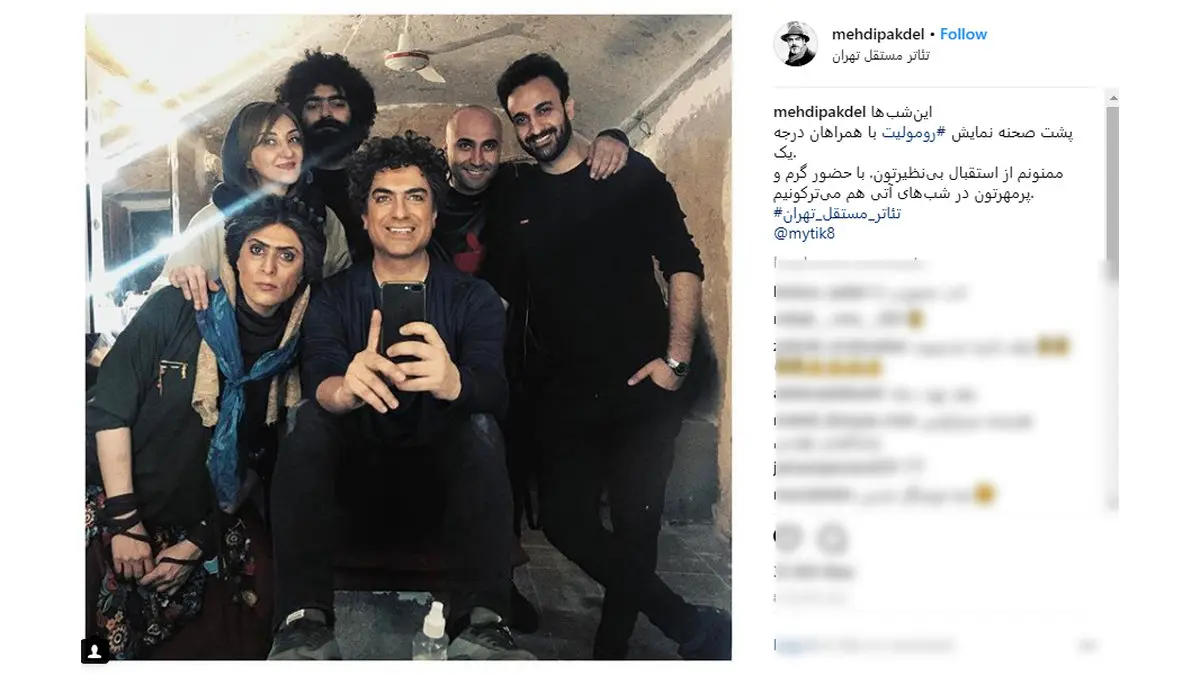Click the tagged people icon on photo
1200x675 pixels.
(x=94, y=651)
